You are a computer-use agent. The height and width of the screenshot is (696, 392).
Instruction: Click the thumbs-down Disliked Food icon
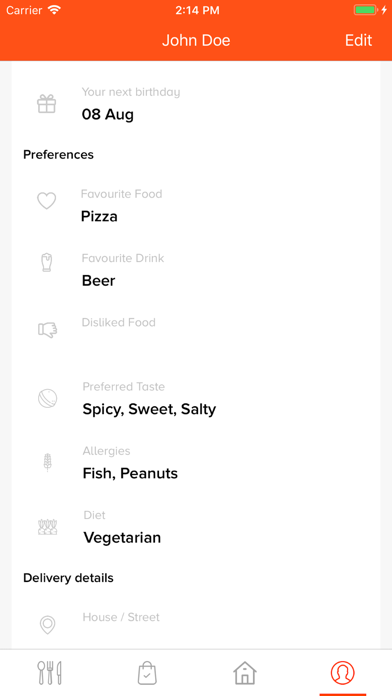(48, 330)
